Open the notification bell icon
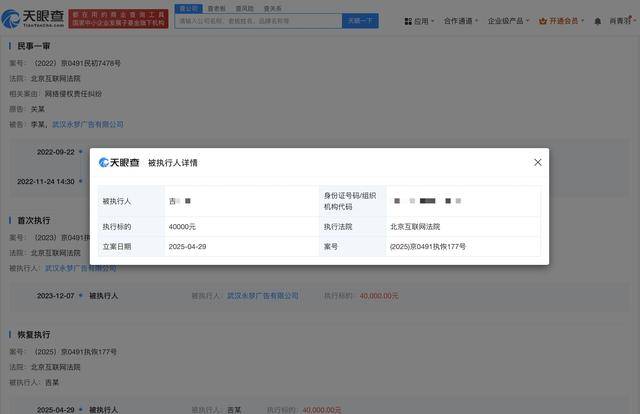This screenshot has width=640, height=414. (598, 21)
